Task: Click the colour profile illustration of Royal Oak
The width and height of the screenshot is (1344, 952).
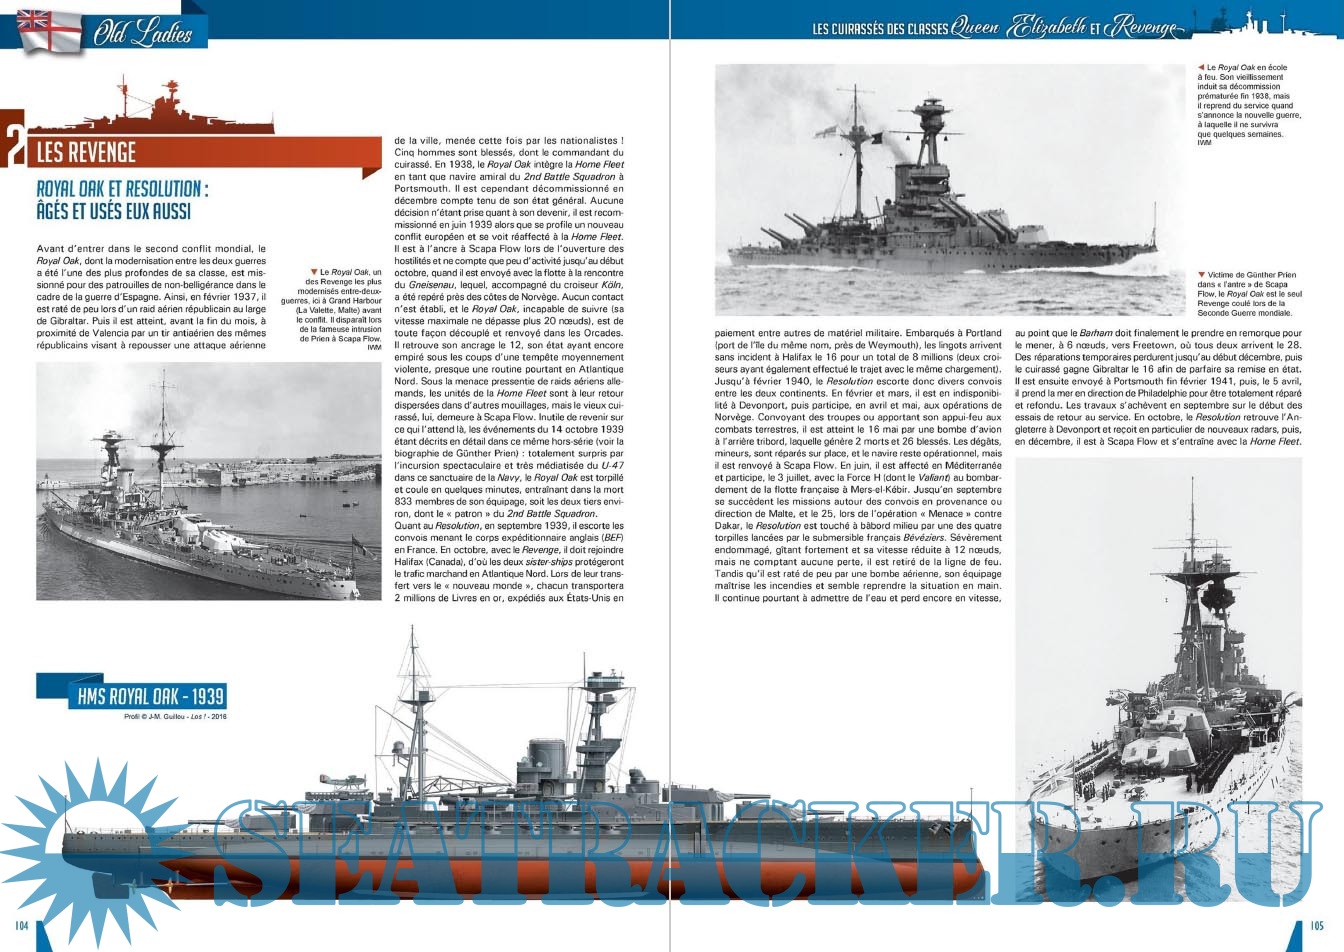Action: [500, 800]
